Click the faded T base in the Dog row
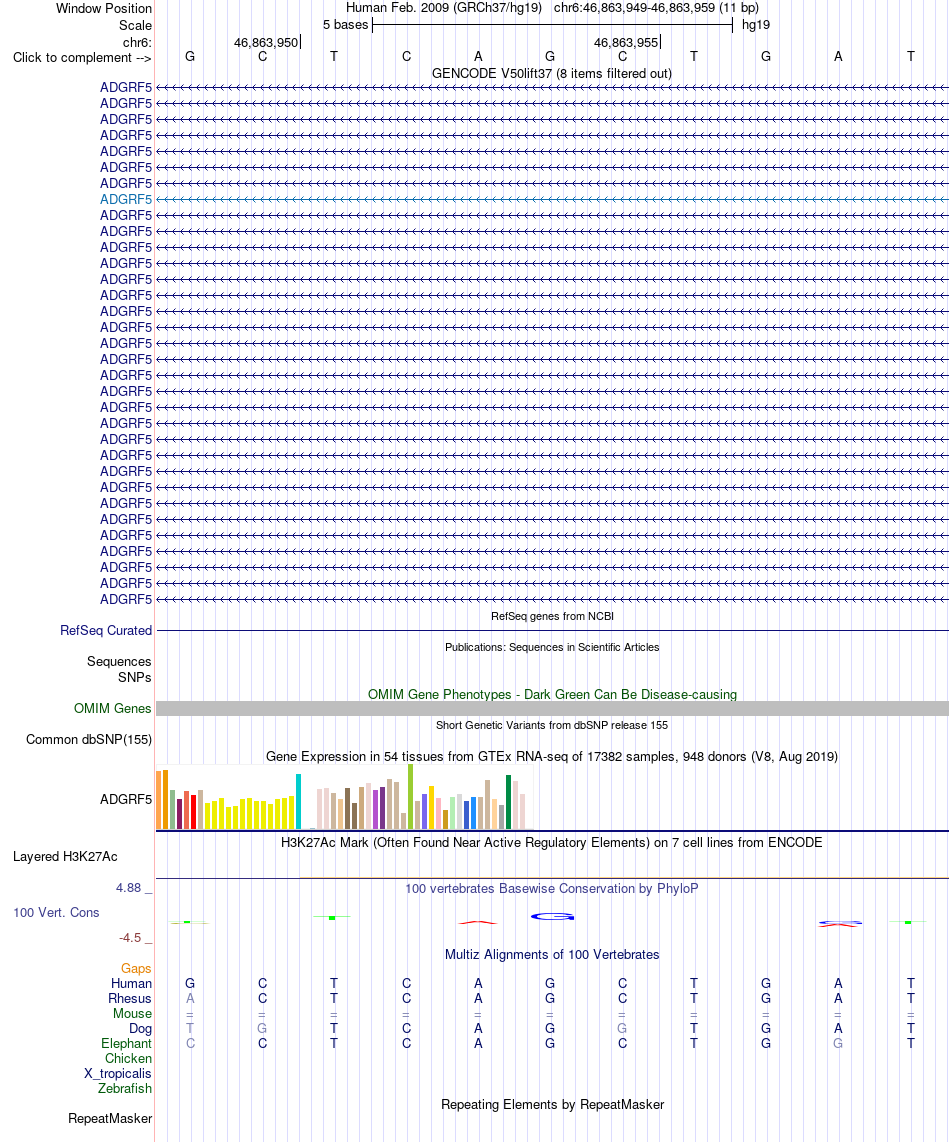Viewport: 950px width, 1142px height. (190, 1028)
